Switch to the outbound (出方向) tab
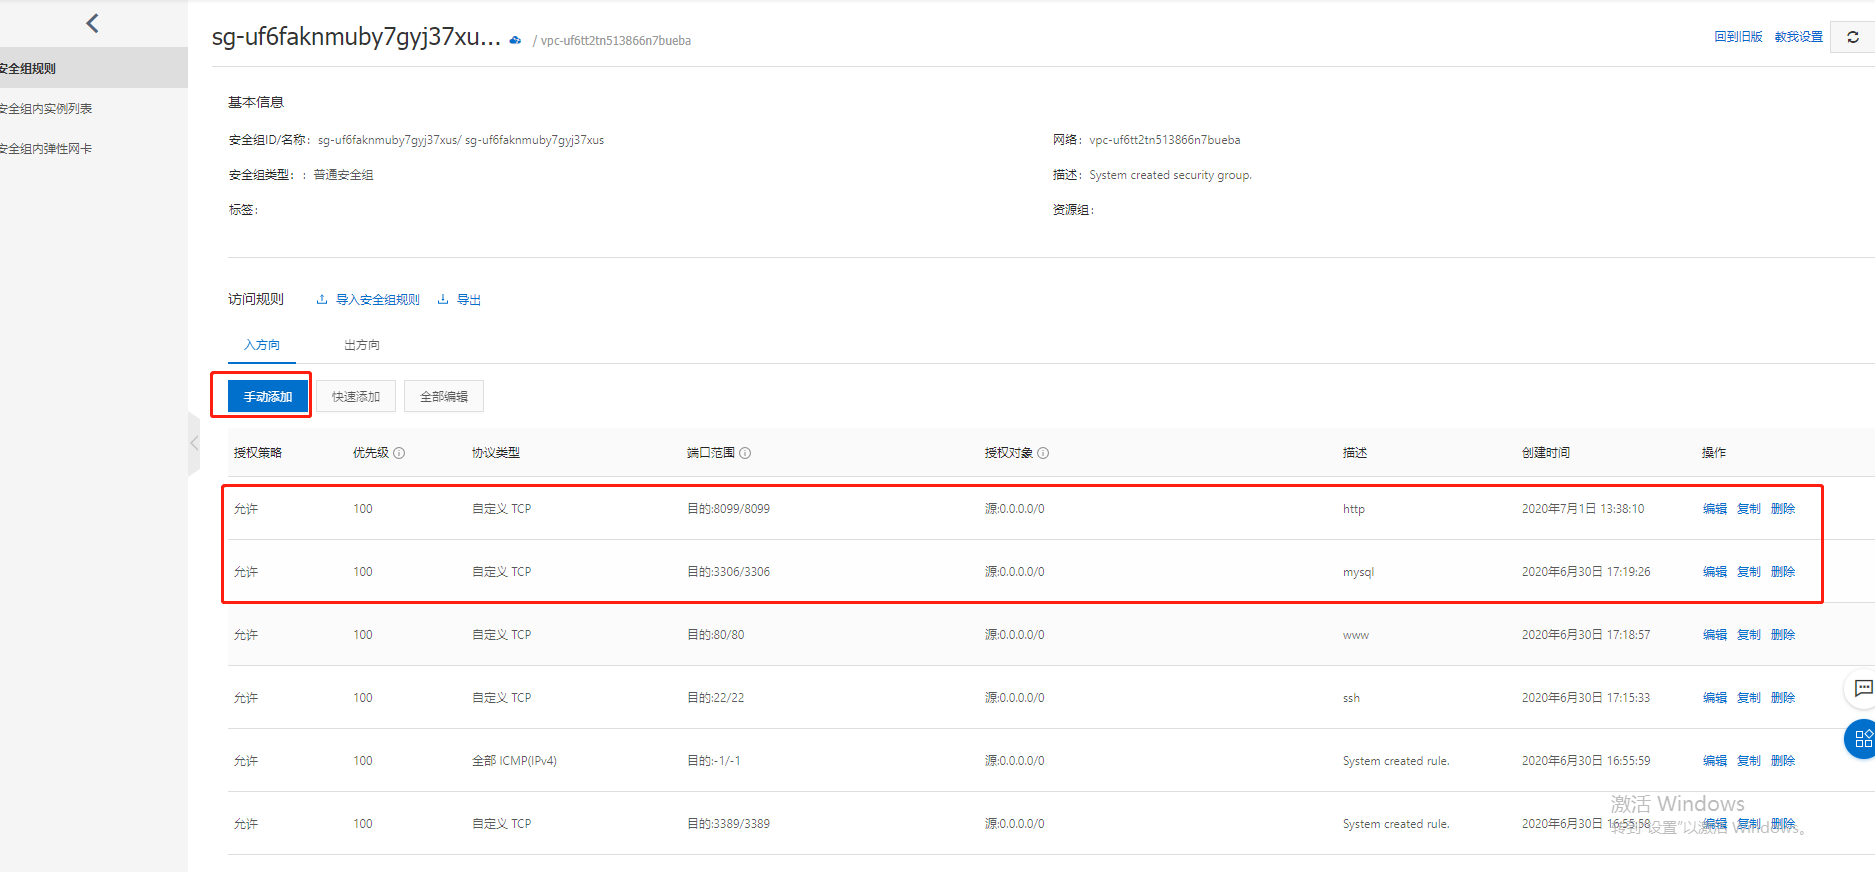 tap(362, 345)
